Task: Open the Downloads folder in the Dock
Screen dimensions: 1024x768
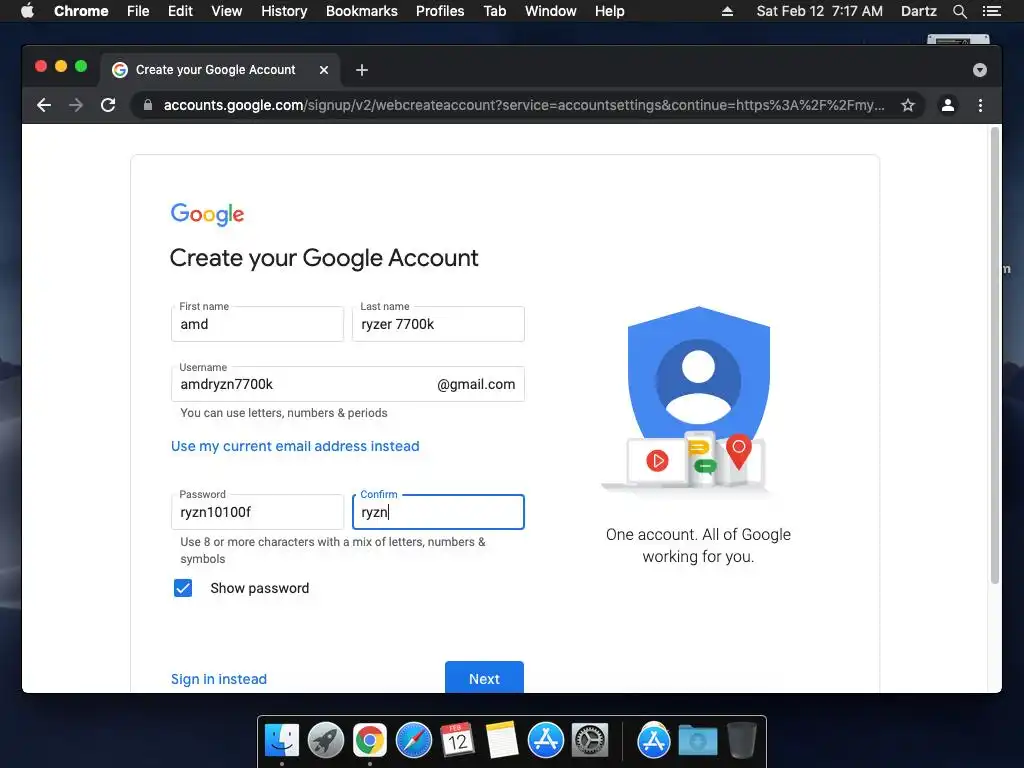Action: (x=697, y=741)
